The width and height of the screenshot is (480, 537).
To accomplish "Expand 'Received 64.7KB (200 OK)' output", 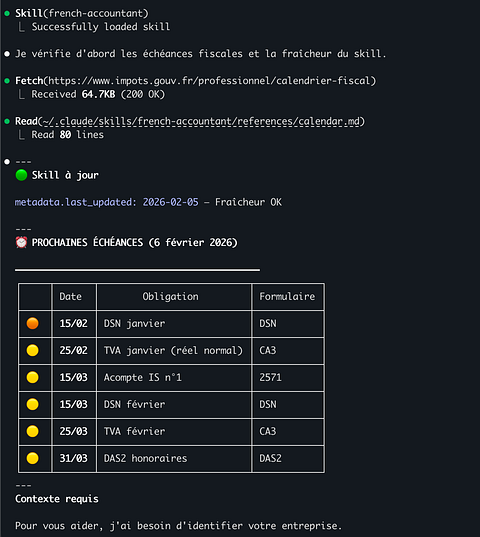I will (98, 94).
